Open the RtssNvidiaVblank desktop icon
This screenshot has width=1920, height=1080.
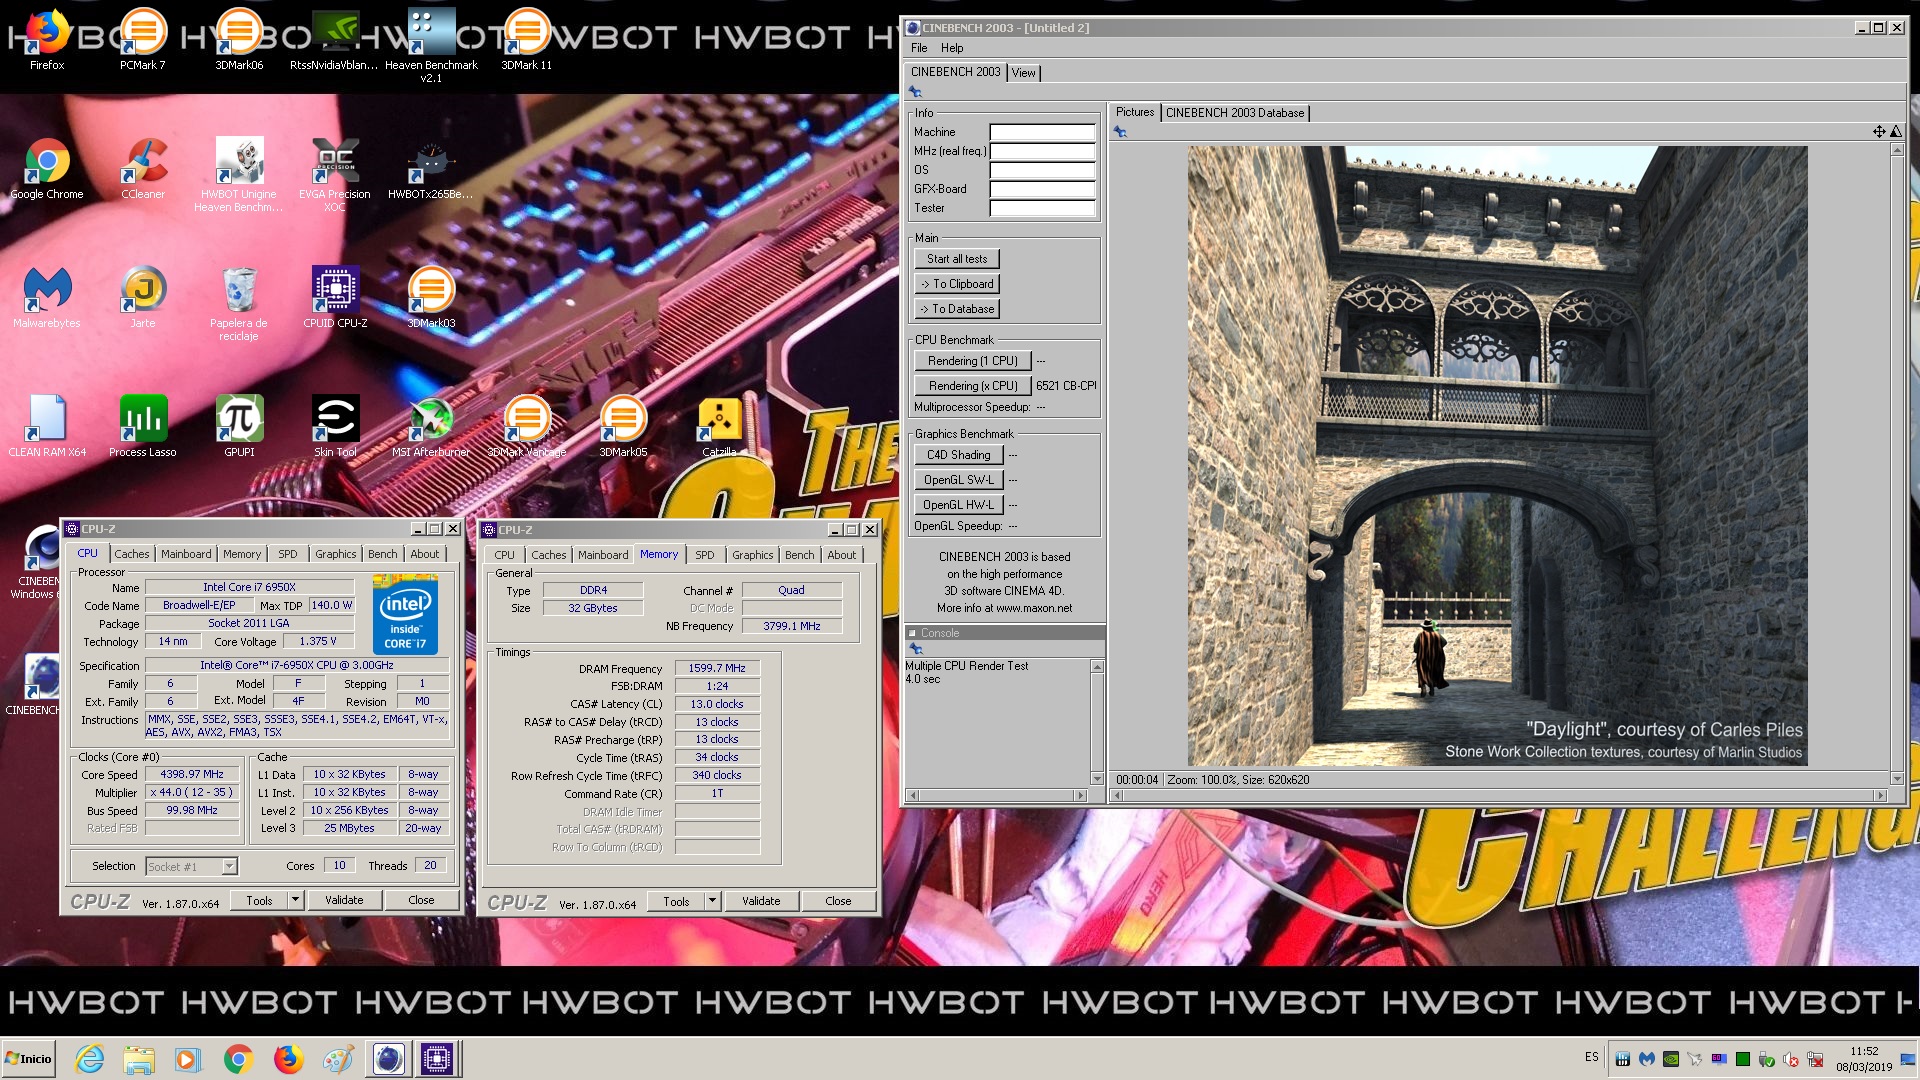tap(335, 40)
